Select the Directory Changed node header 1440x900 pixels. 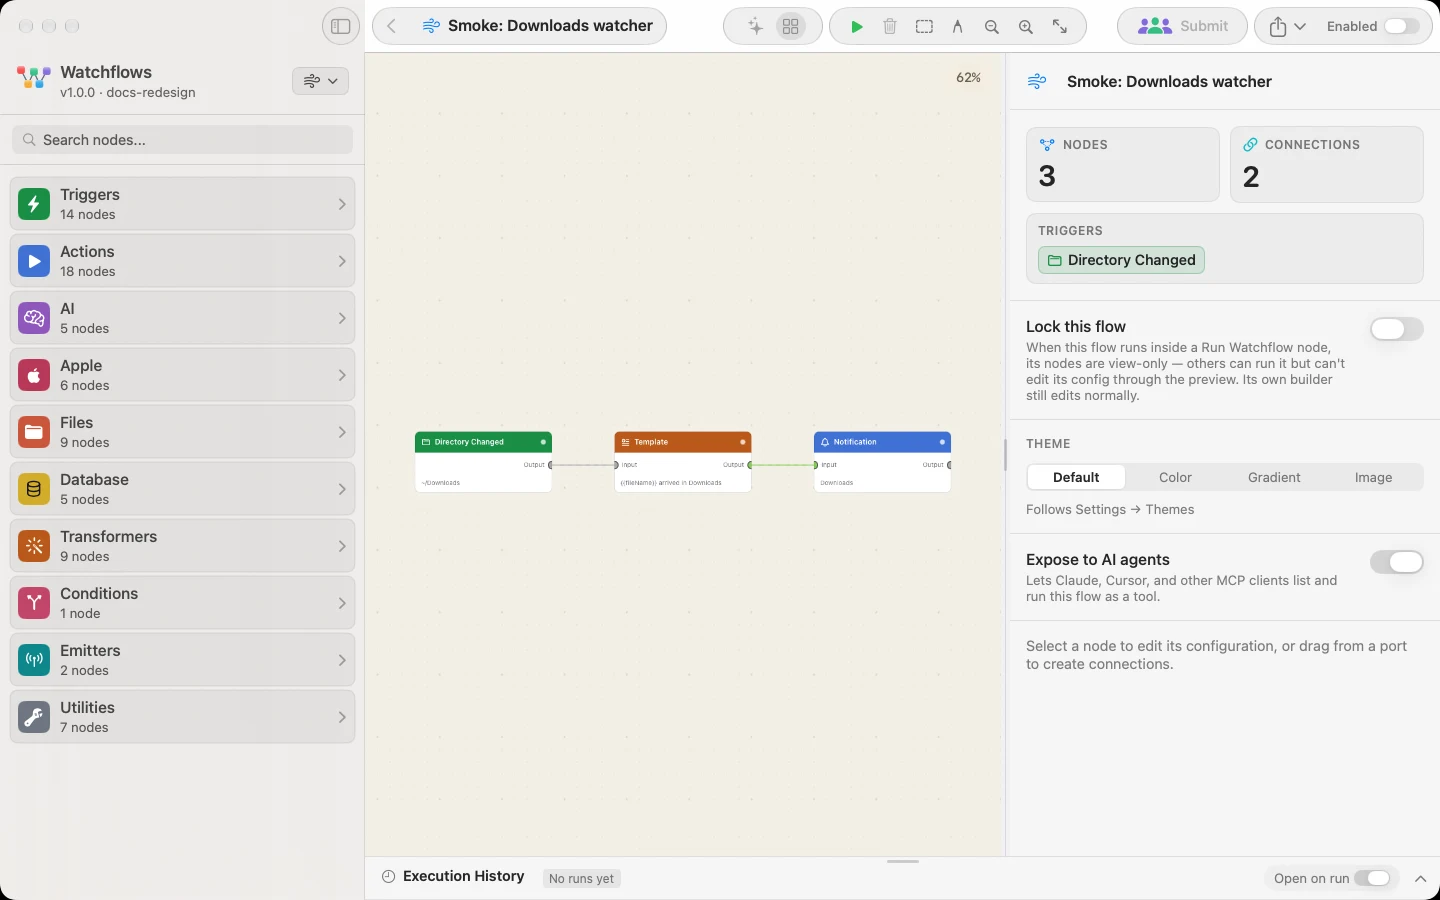click(x=483, y=442)
